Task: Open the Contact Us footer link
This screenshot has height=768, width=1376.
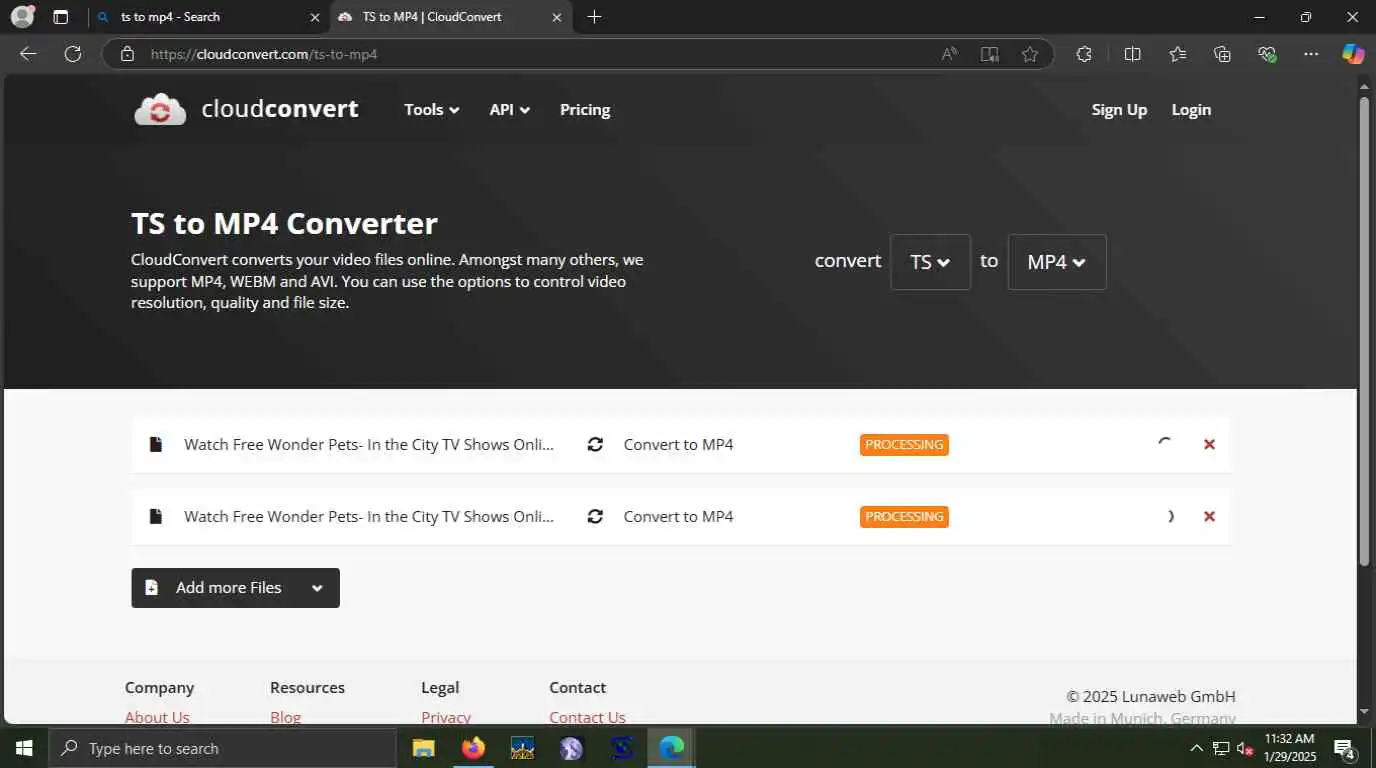Action: (x=587, y=717)
